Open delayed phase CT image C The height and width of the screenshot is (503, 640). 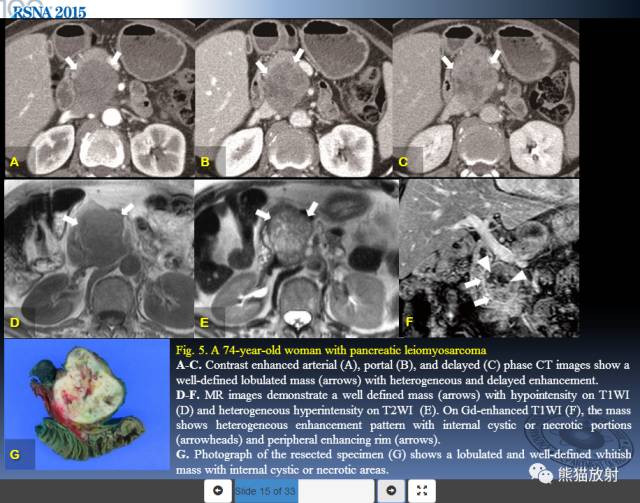[x=486, y=98]
